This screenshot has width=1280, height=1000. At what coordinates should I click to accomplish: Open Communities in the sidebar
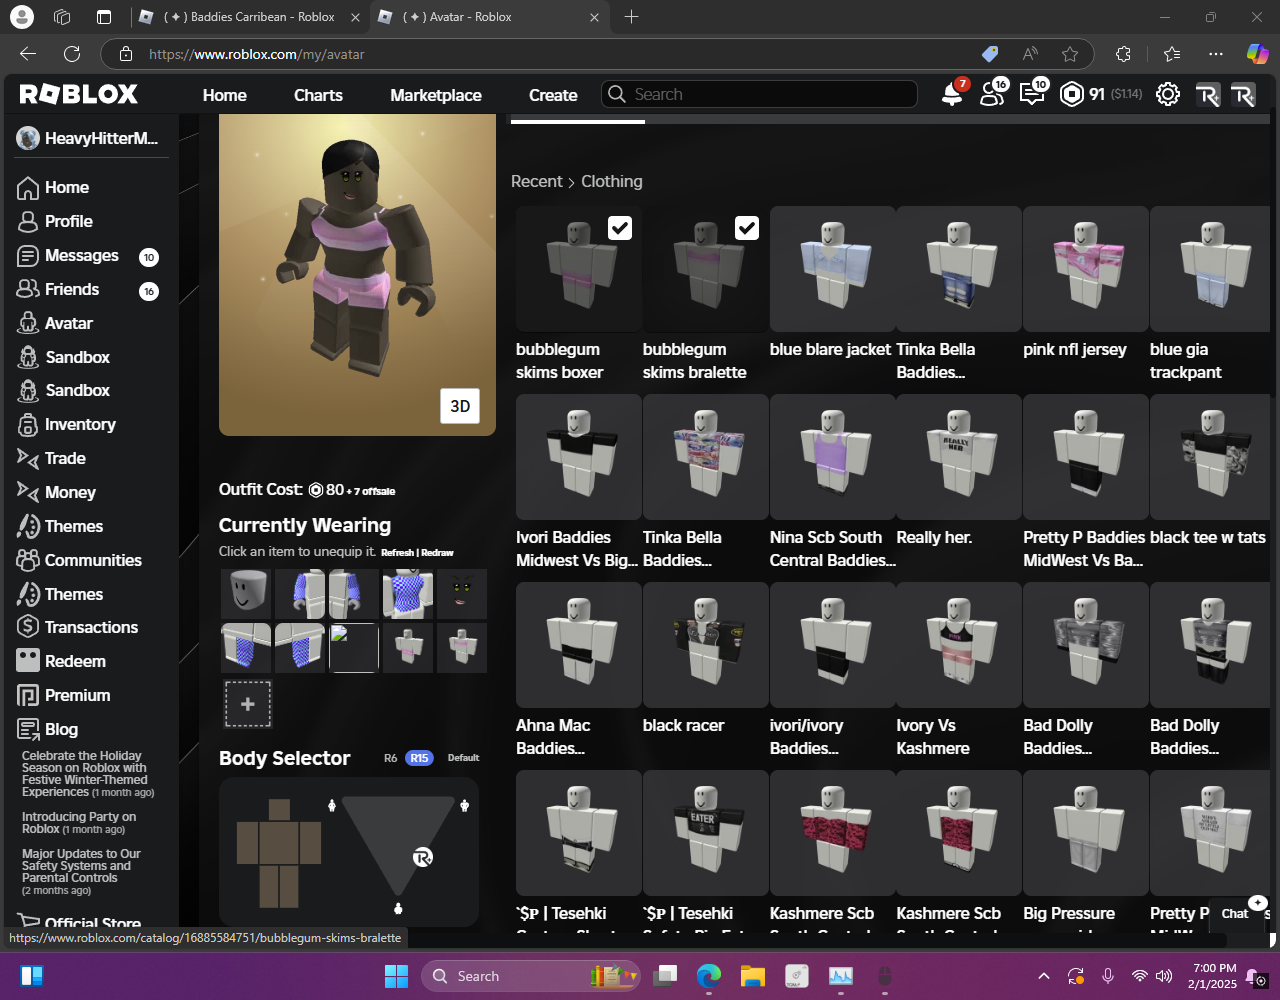(x=93, y=560)
